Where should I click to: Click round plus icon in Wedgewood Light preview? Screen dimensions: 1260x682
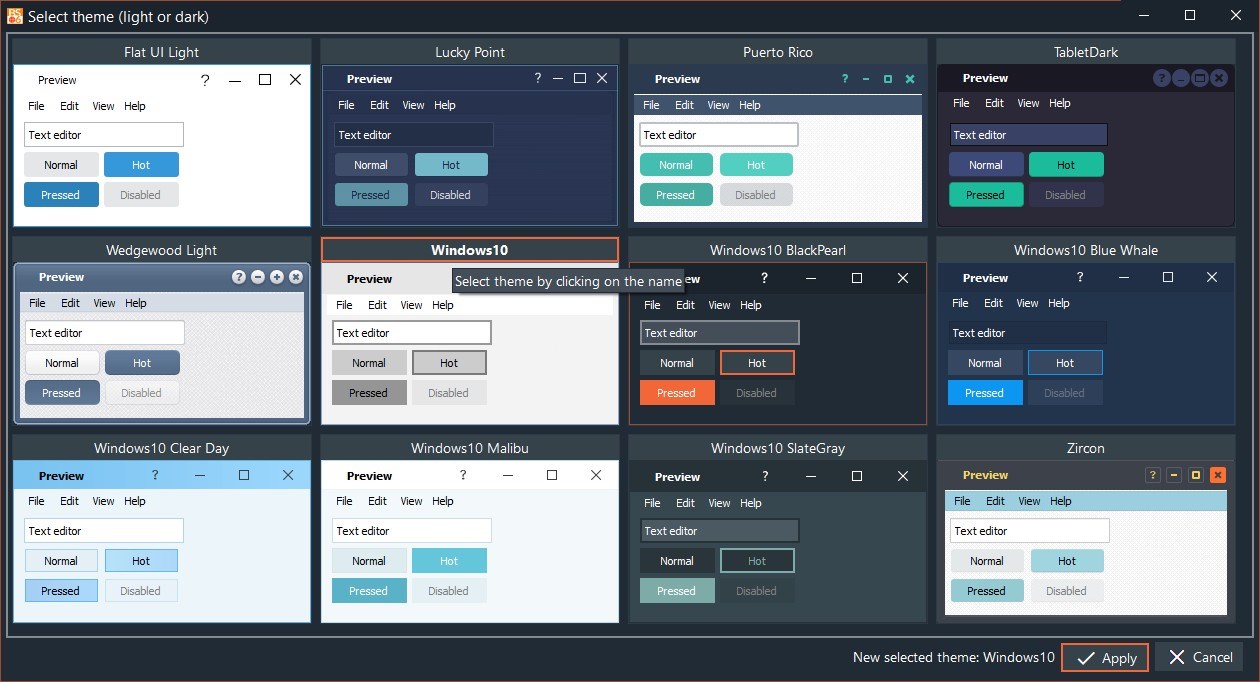277,277
